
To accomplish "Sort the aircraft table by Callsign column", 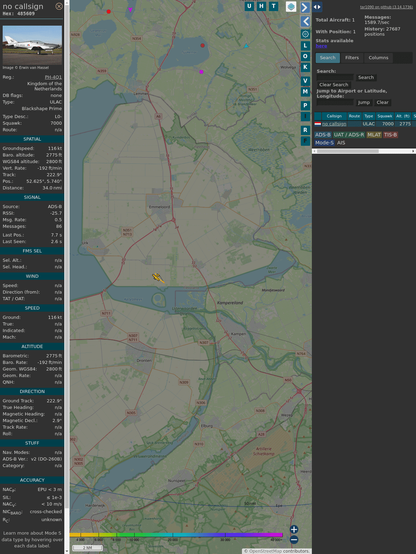I will [334, 116].
